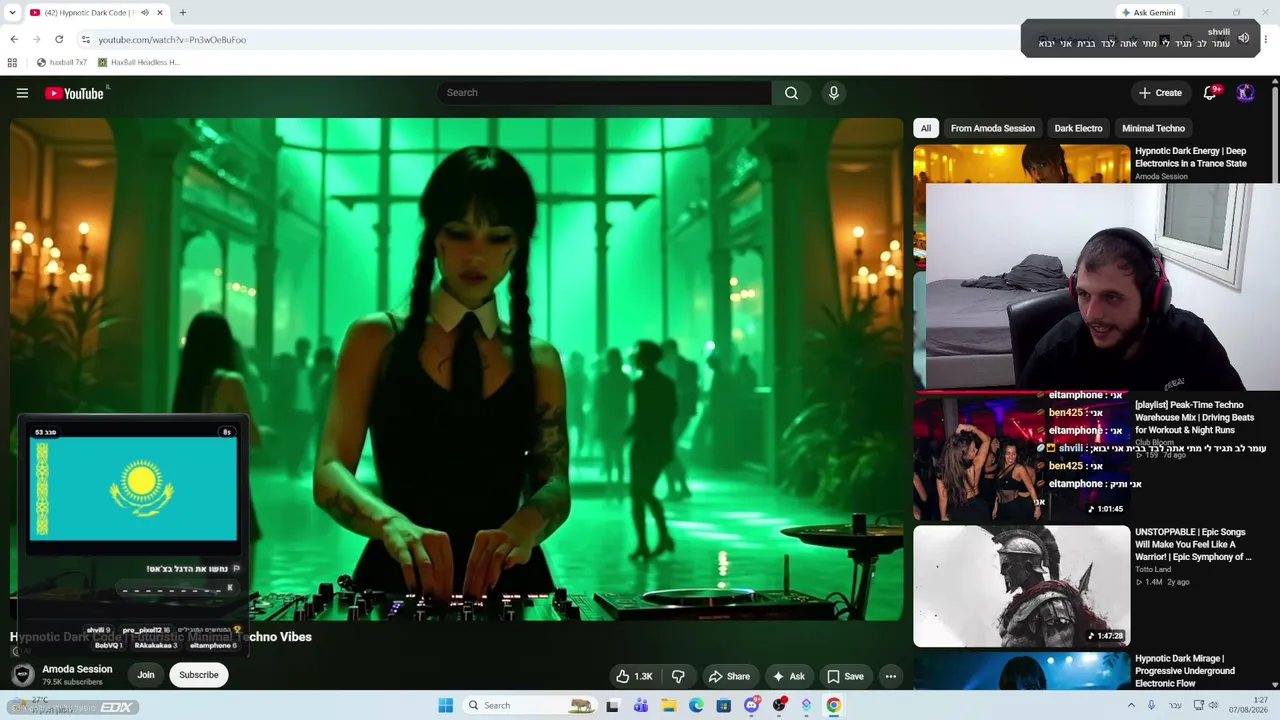The width and height of the screenshot is (1280, 720).
Task: Open the HaxBall Headless bookmark
Action: tap(139, 62)
